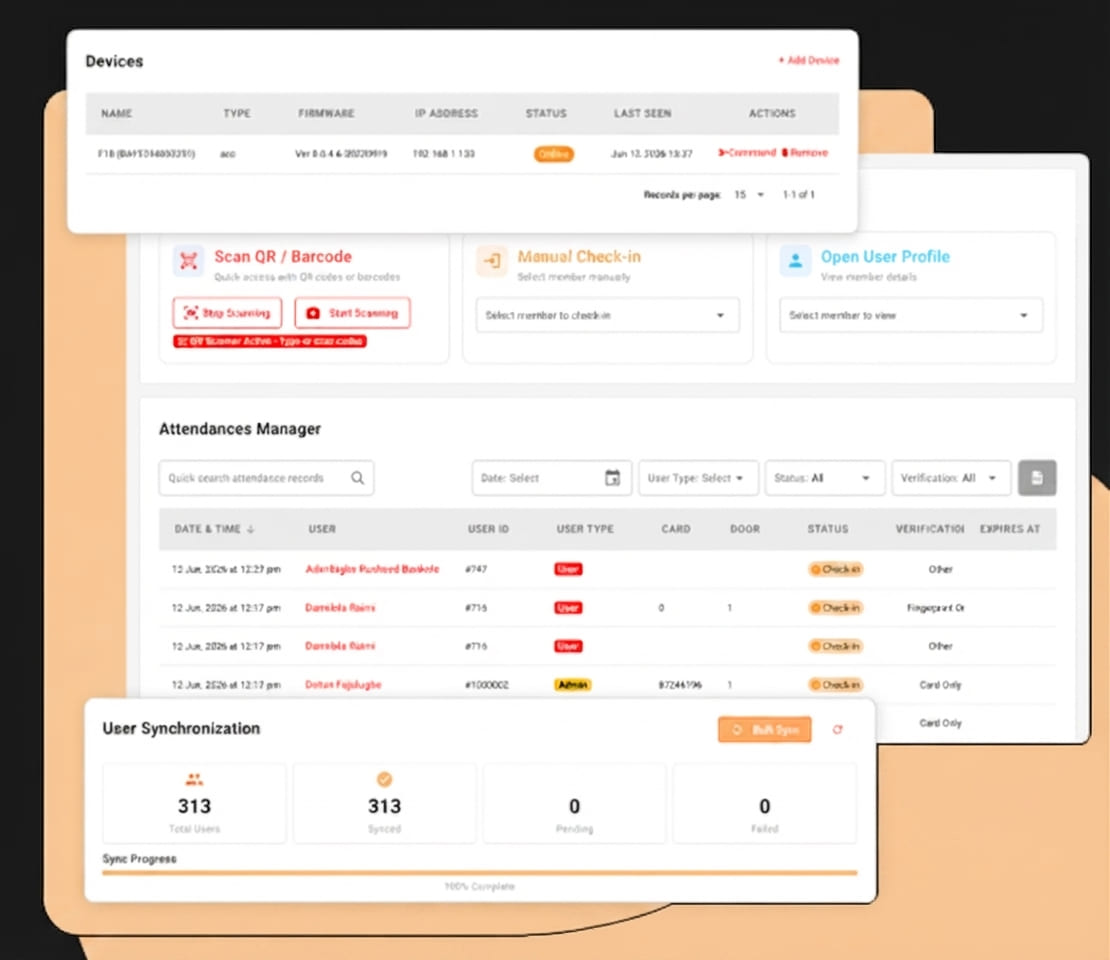Image resolution: width=1110 pixels, height=960 pixels.
Task: Click Check-in status in #747 row
Action: click(835, 569)
